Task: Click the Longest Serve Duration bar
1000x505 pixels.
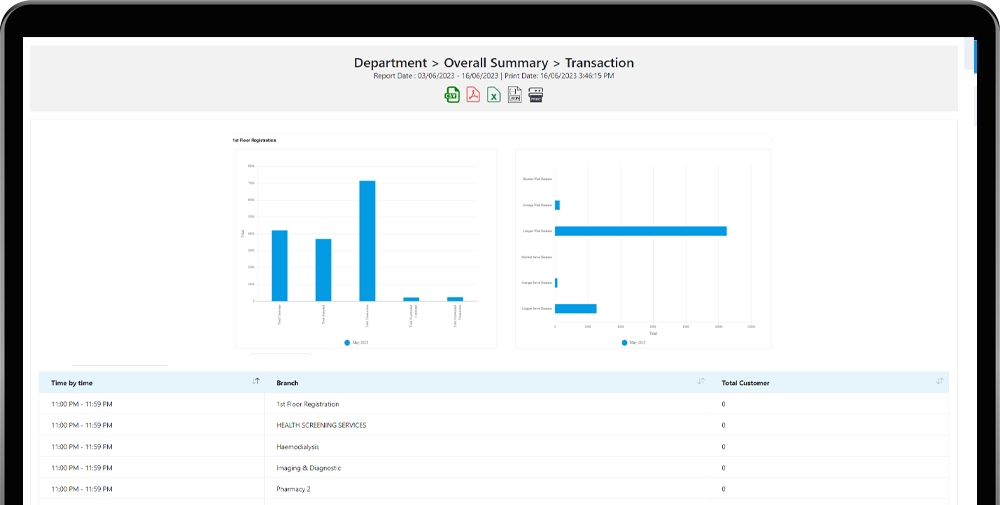Action: pyautogui.click(x=575, y=308)
